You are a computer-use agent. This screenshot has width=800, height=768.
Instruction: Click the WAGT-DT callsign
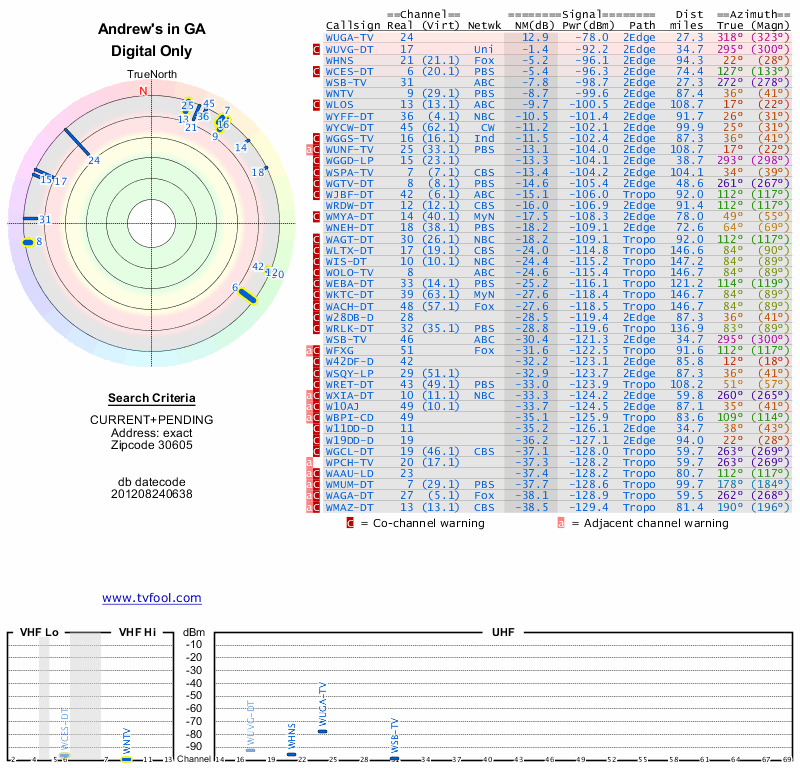[x=349, y=239]
